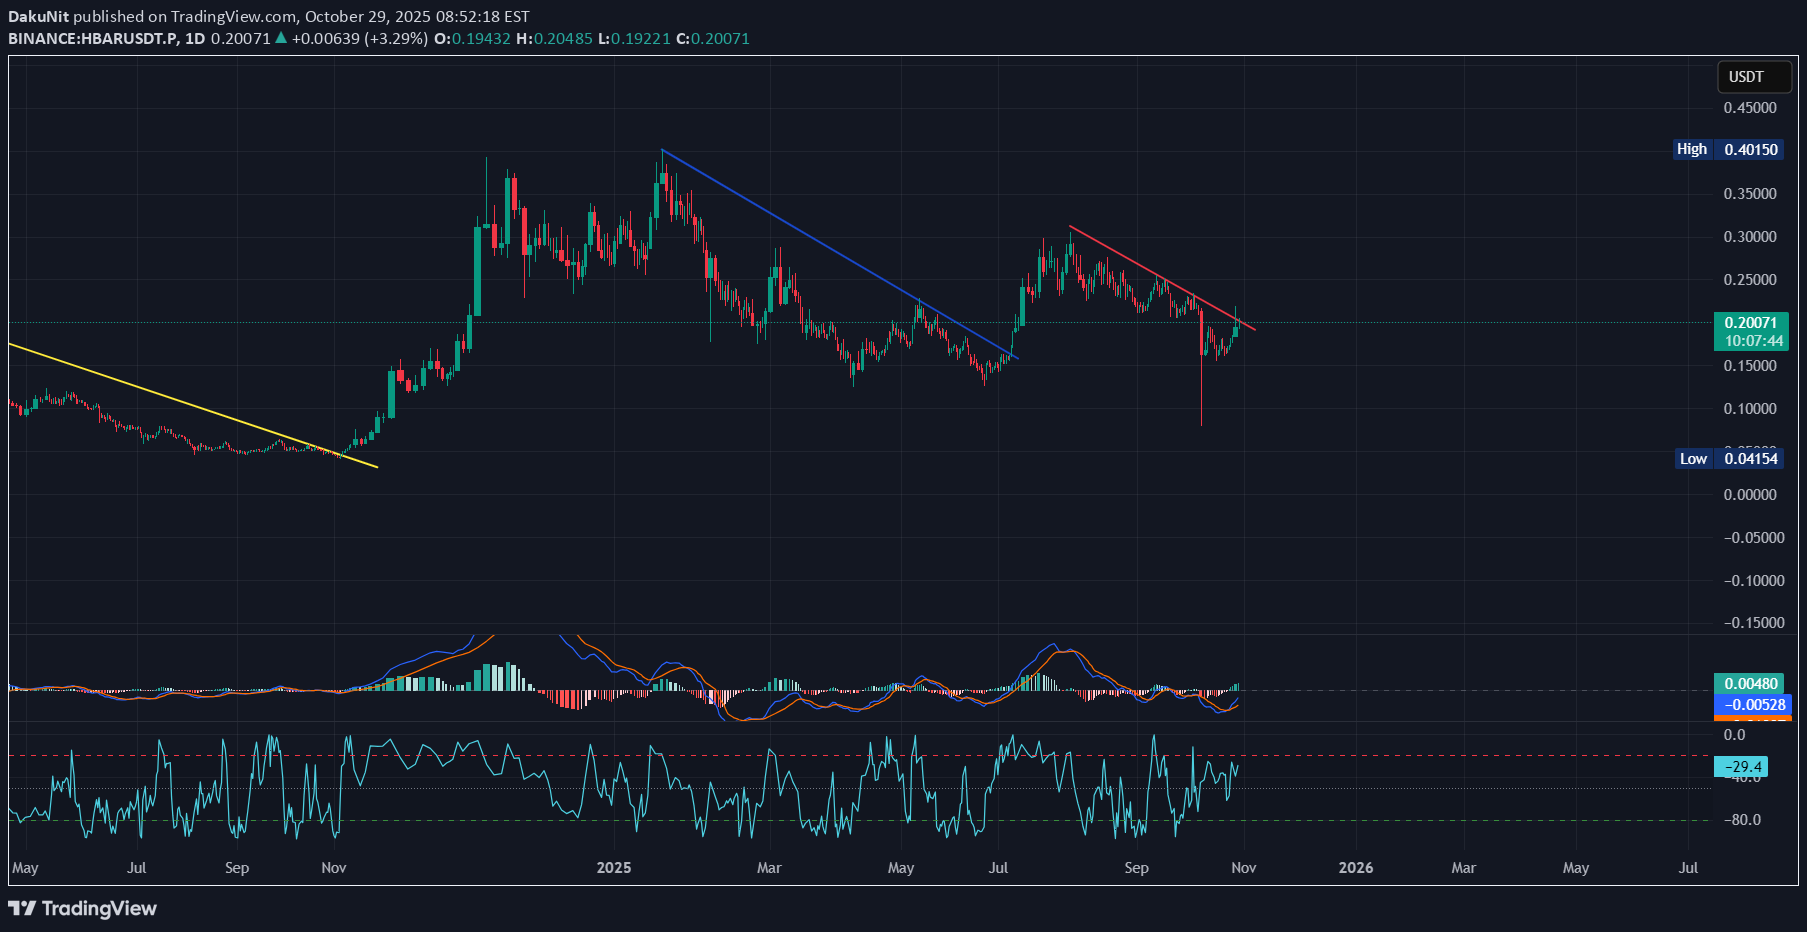Select the green current price label 0.20071

[1750, 323]
